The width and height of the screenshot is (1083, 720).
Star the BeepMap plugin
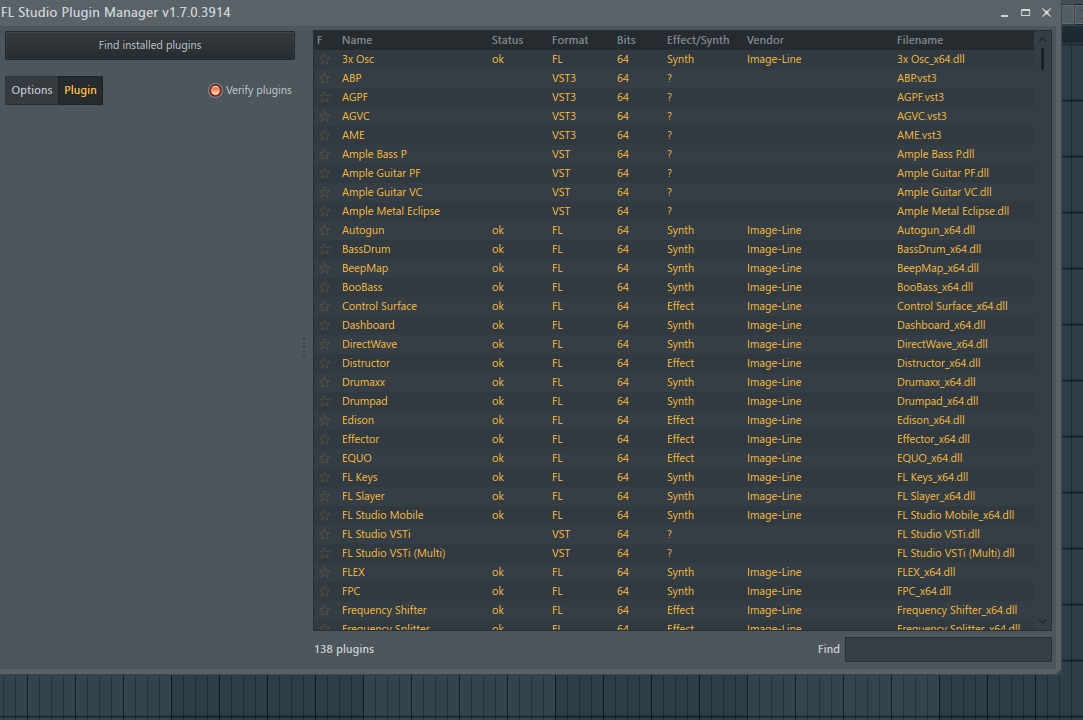tap(324, 268)
